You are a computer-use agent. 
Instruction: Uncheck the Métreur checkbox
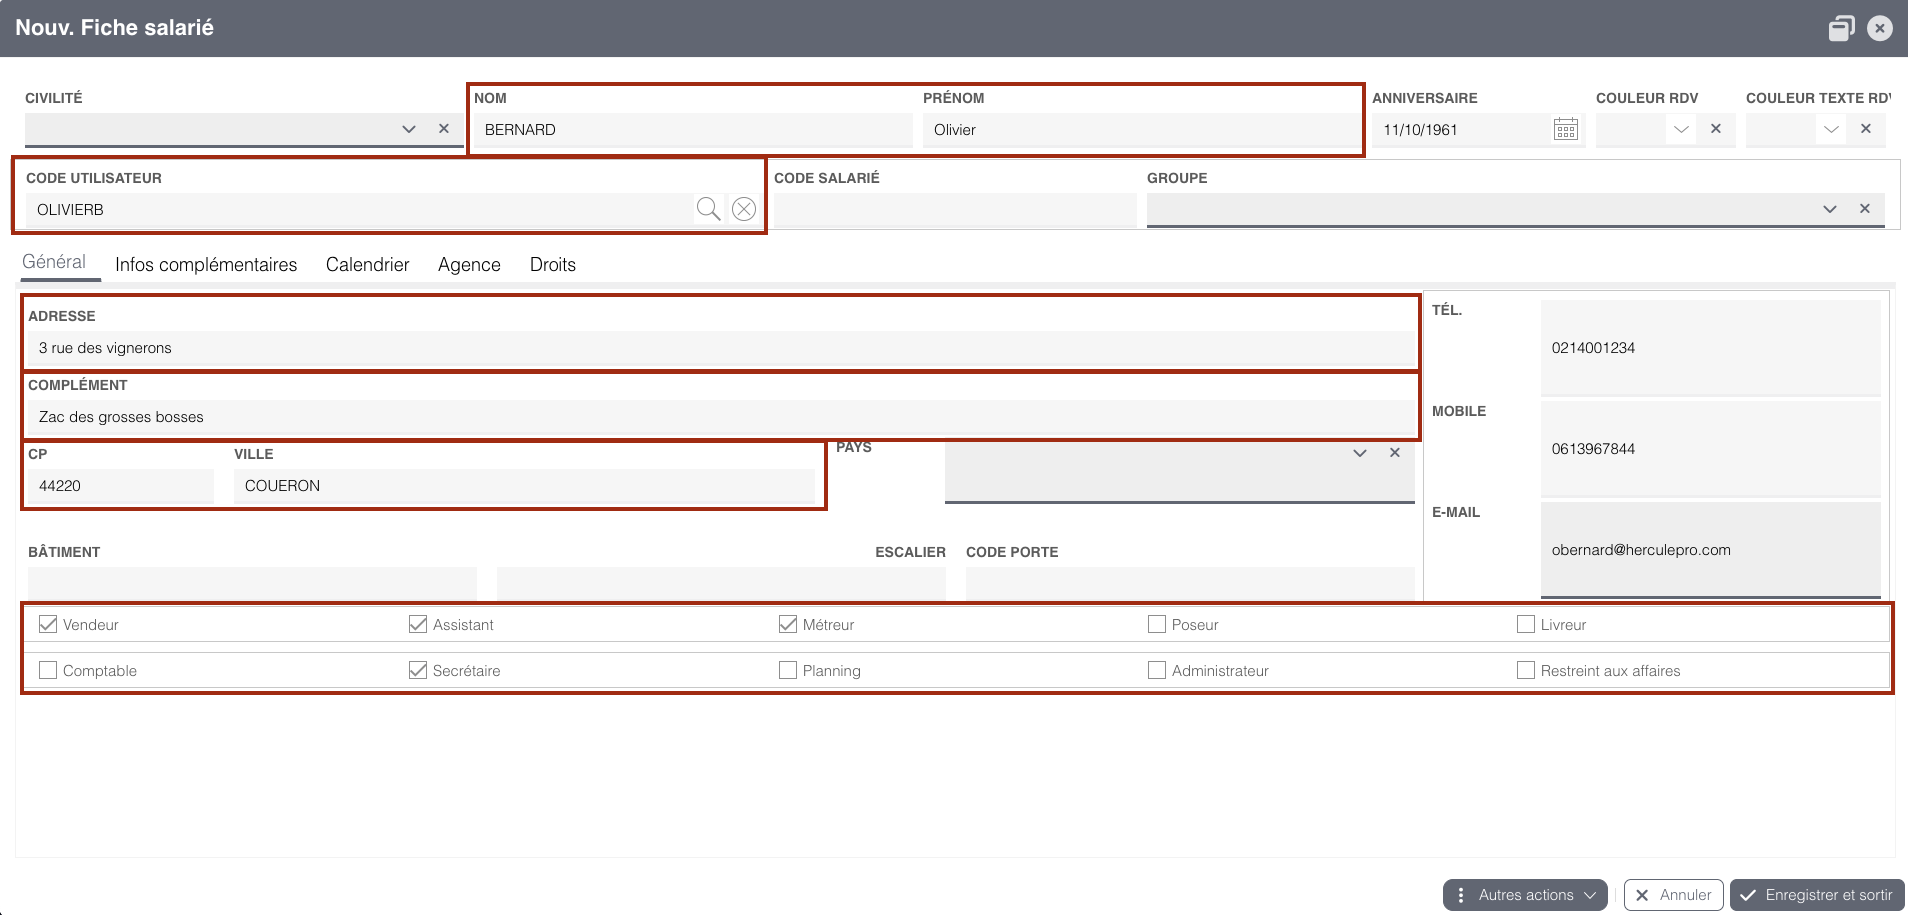point(788,624)
